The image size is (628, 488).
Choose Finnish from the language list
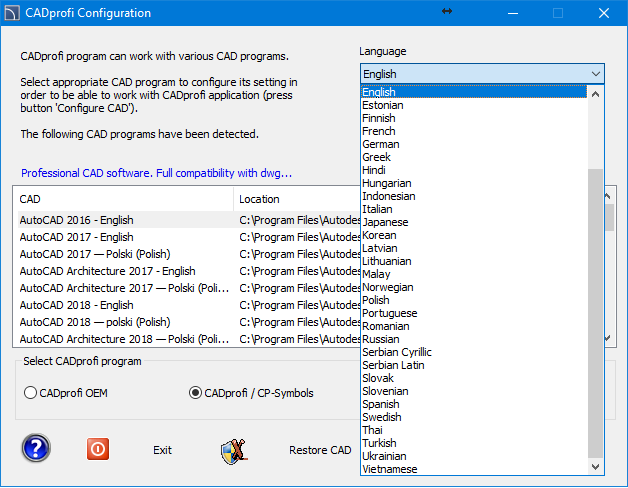click(474, 118)
